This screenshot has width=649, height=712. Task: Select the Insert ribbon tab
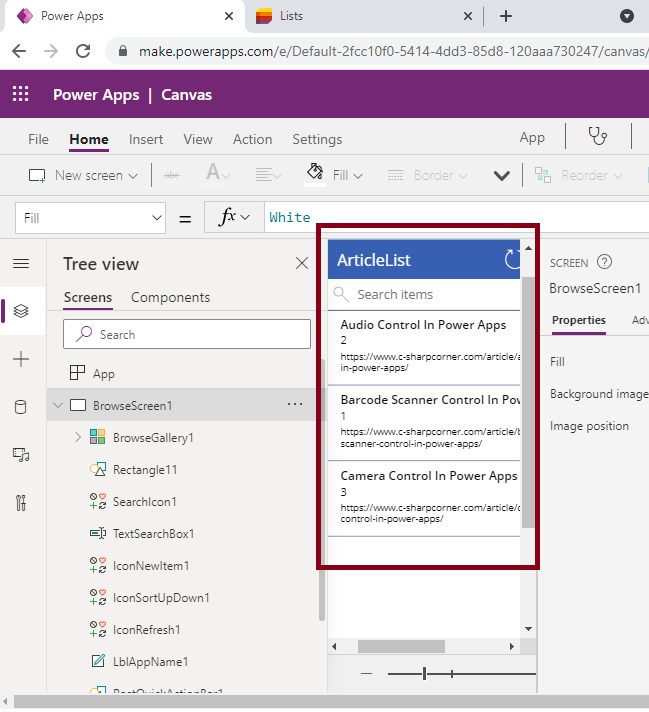(146, 139)
